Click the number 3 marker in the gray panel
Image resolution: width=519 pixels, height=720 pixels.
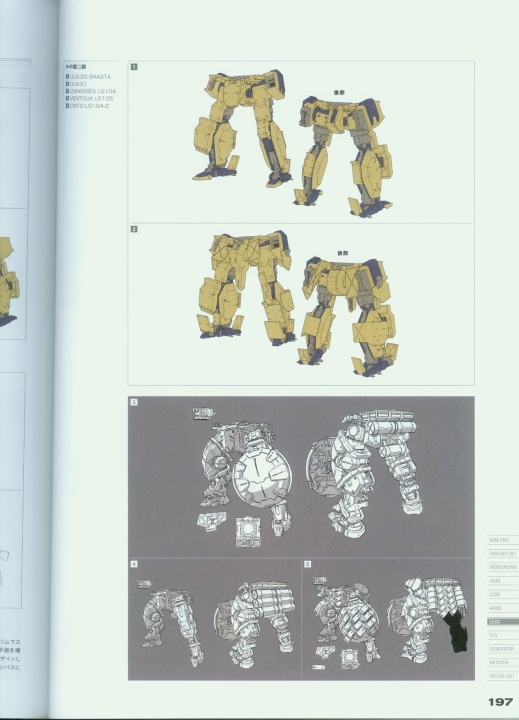(x=134, y=402)
